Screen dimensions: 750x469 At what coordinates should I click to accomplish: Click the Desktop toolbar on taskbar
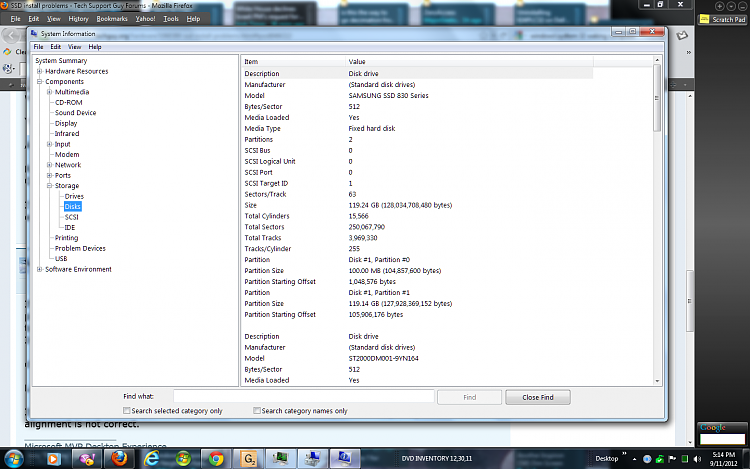click(x=607, y=458)
